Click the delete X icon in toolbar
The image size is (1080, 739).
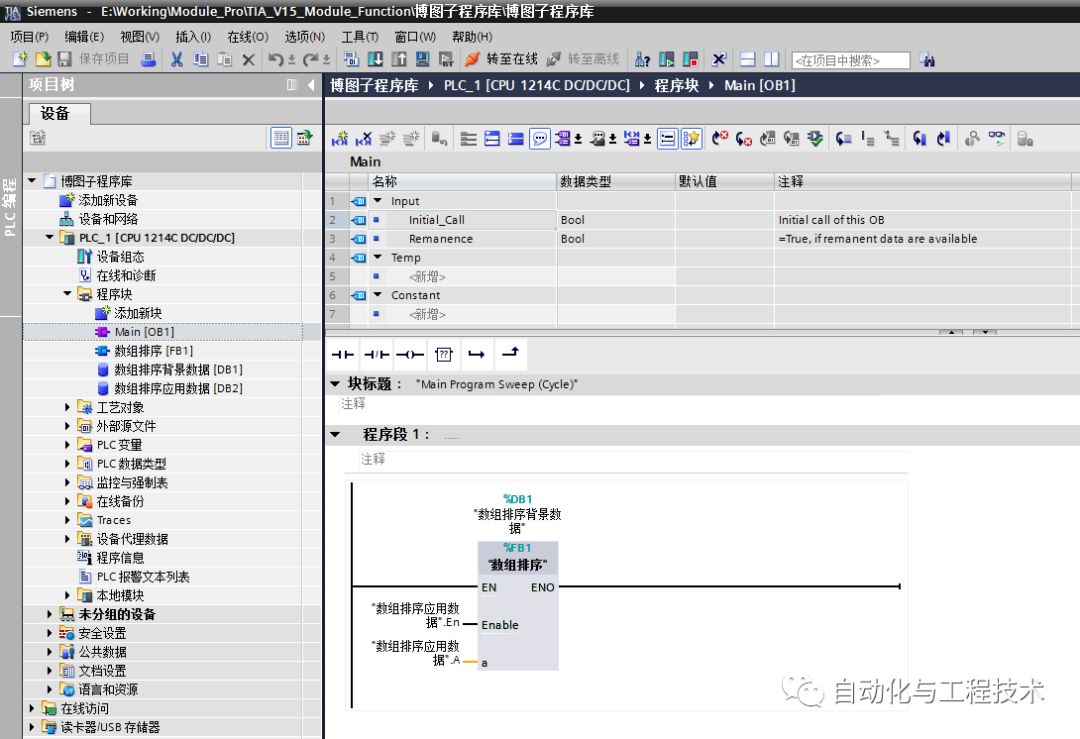point(249,60)
